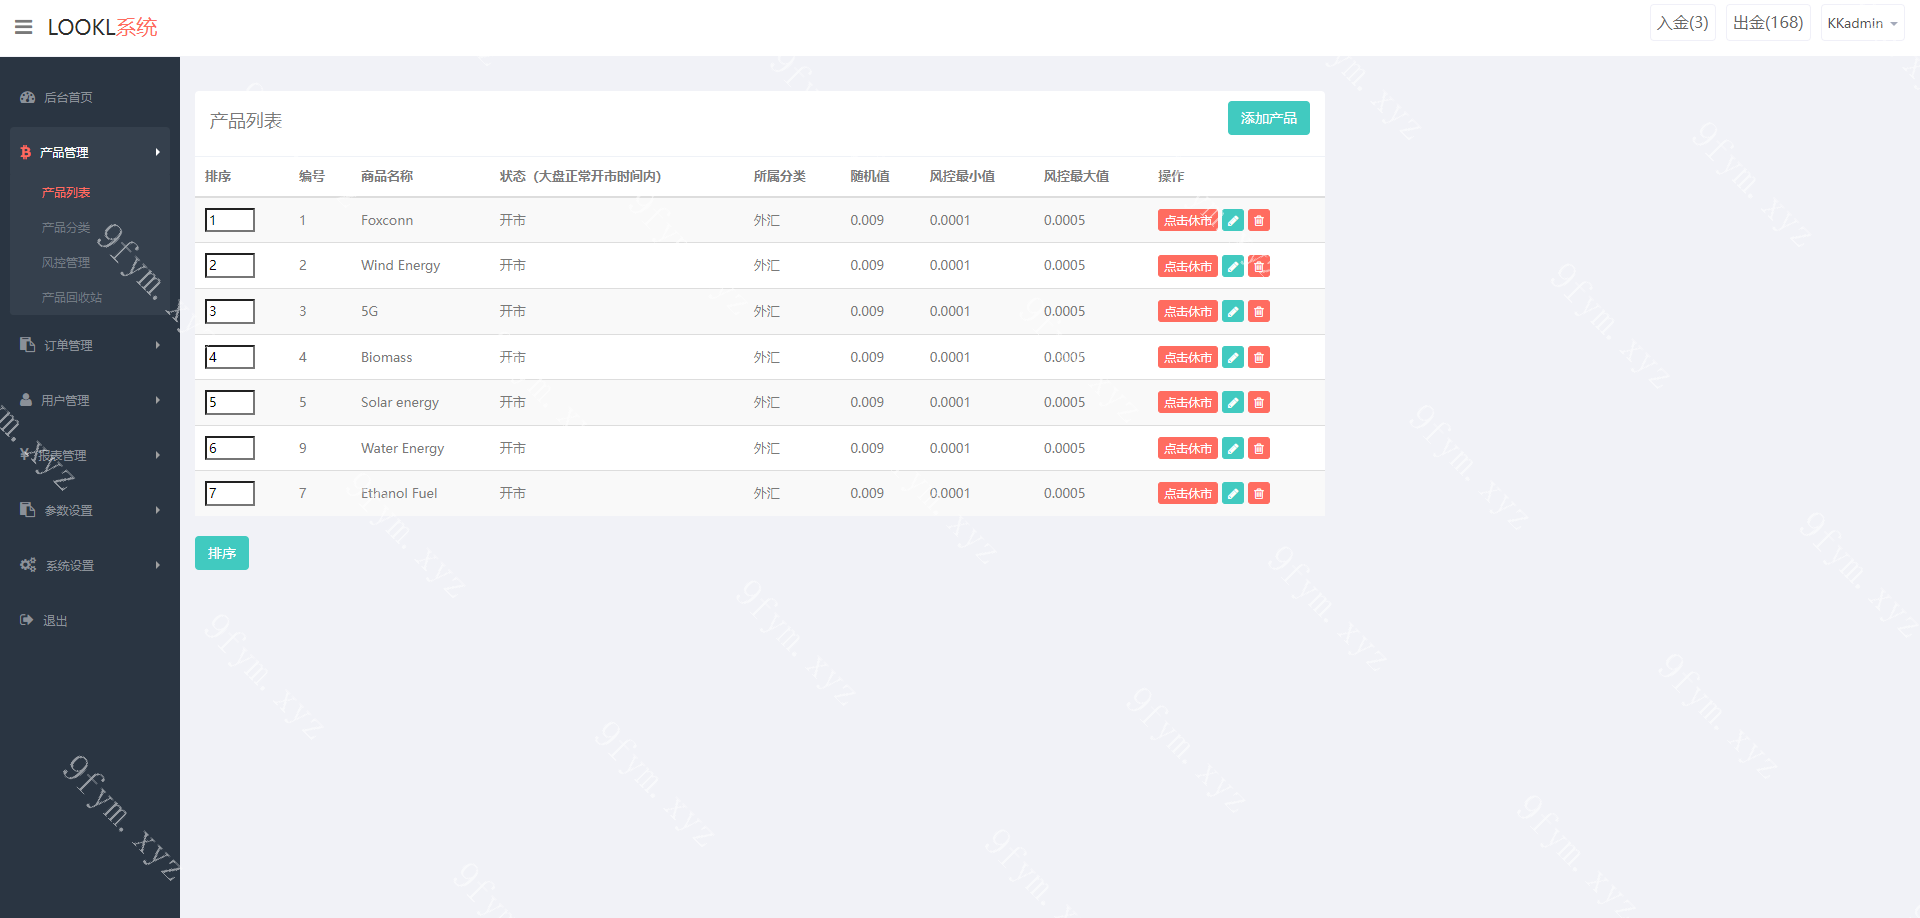
Task: Focus the sort field for Solar energy
Action: pyautogui.click(x=230, y=402)
